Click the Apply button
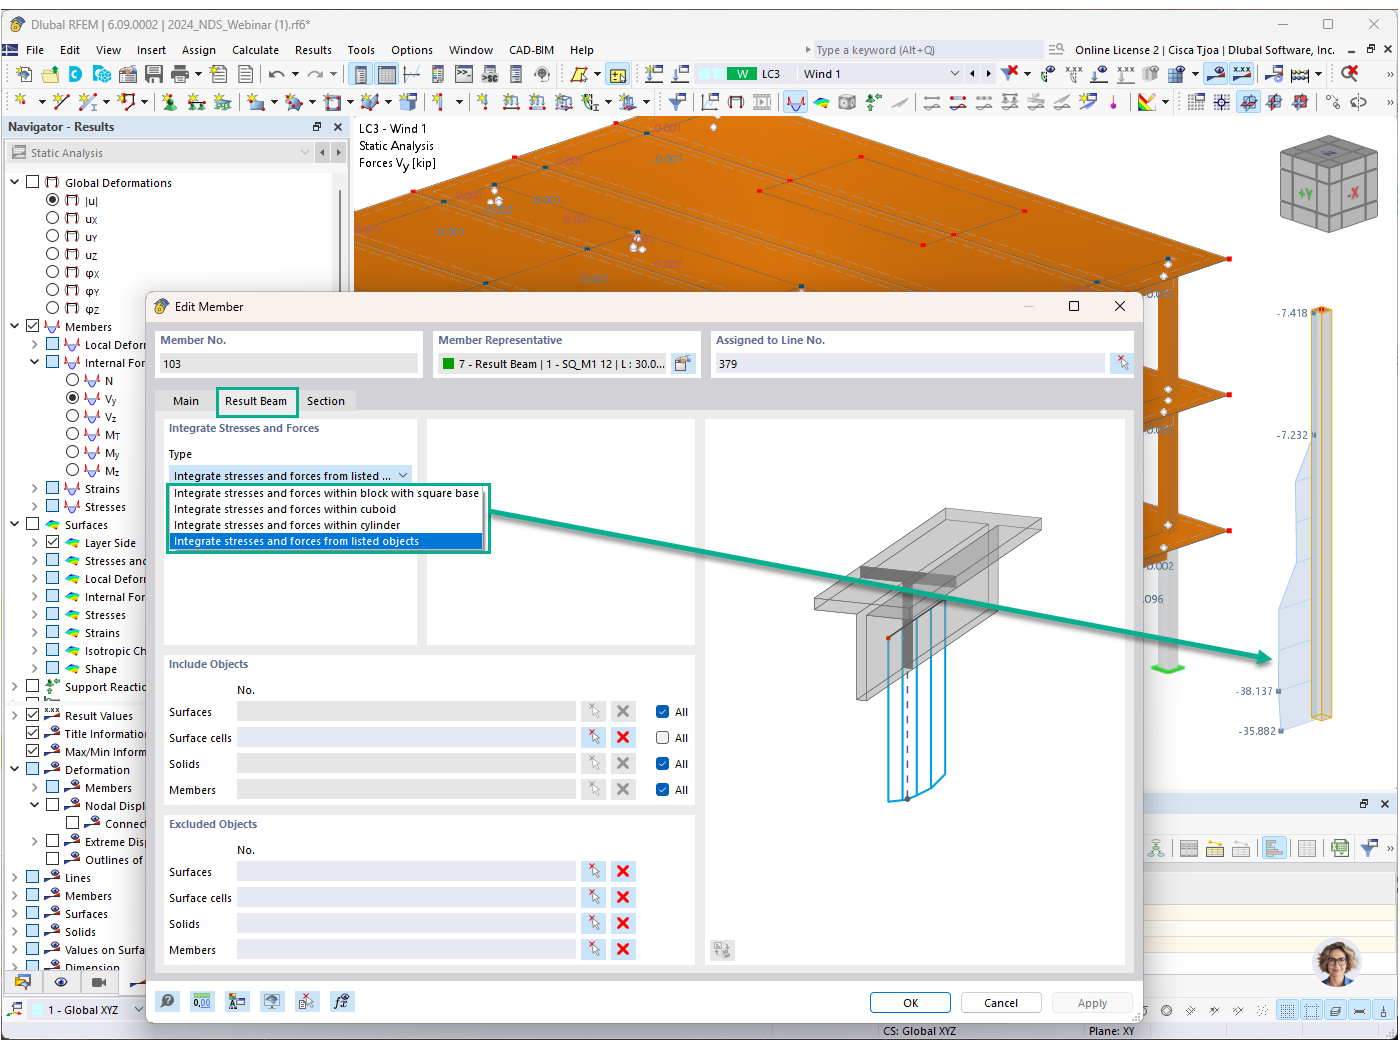 (1092, 1002)
